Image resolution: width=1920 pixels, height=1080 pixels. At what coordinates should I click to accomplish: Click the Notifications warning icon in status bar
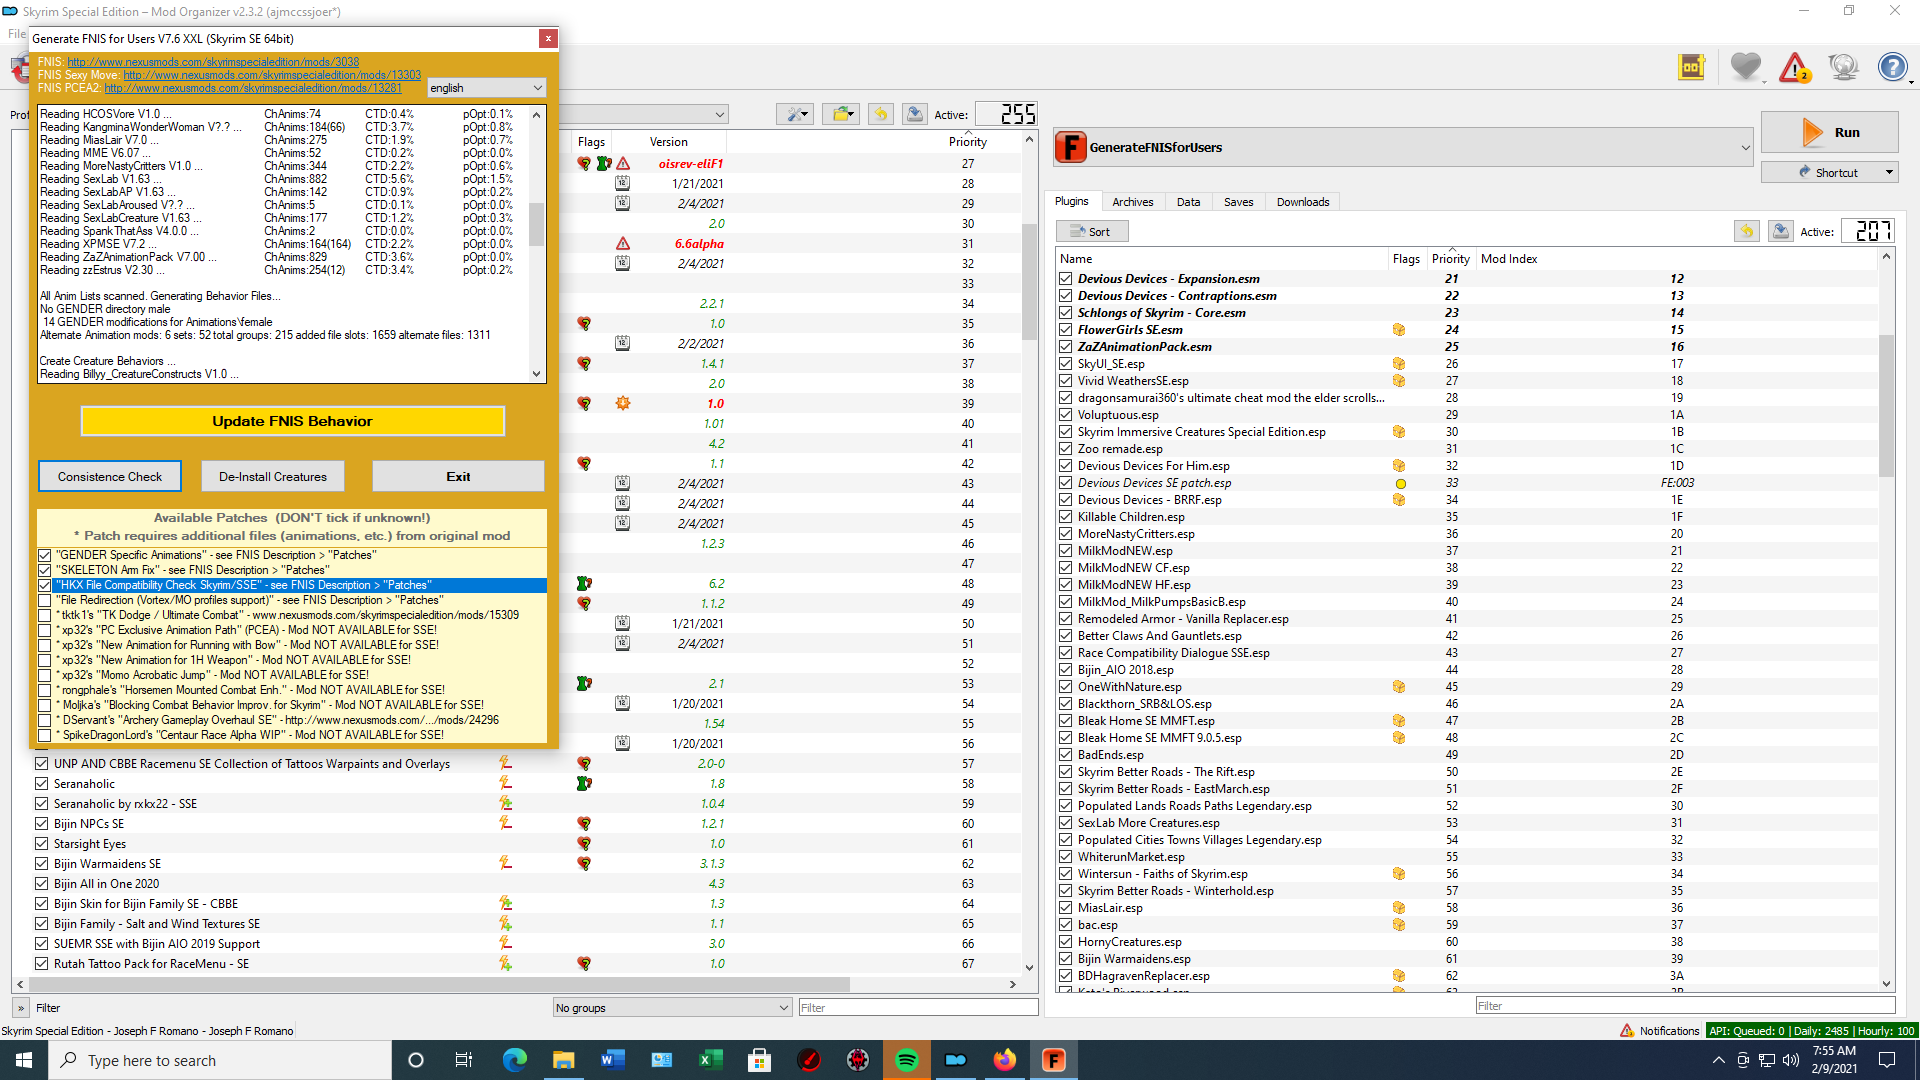tap(1627, 1030)
